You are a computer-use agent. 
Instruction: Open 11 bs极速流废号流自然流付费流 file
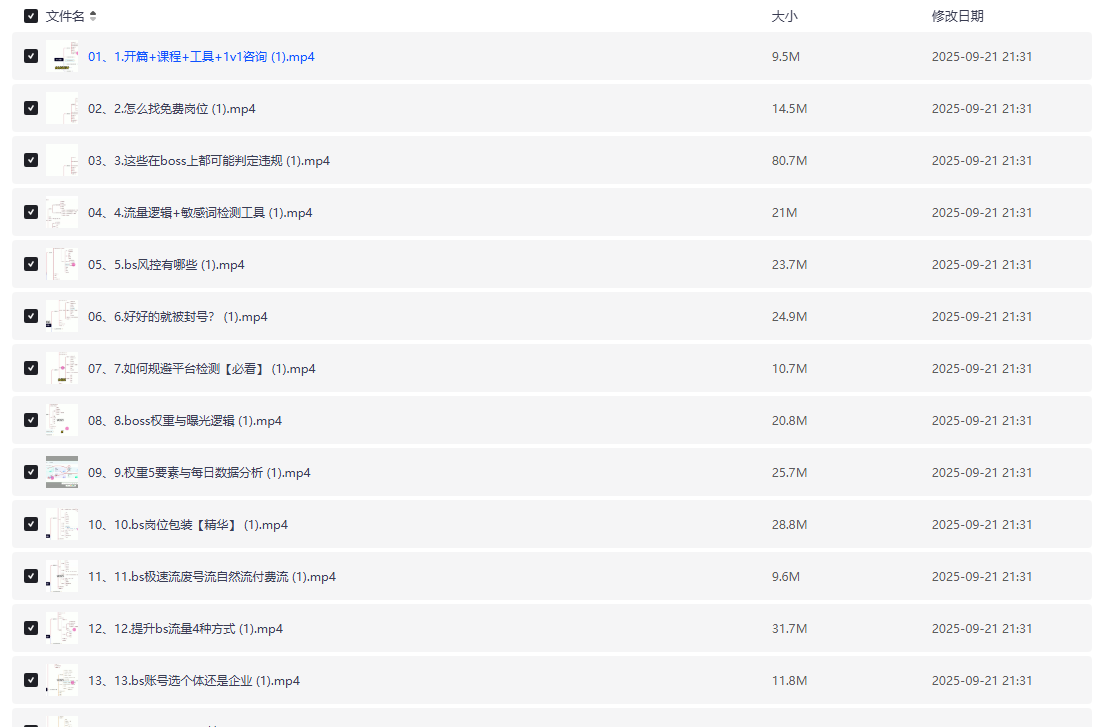211,577
